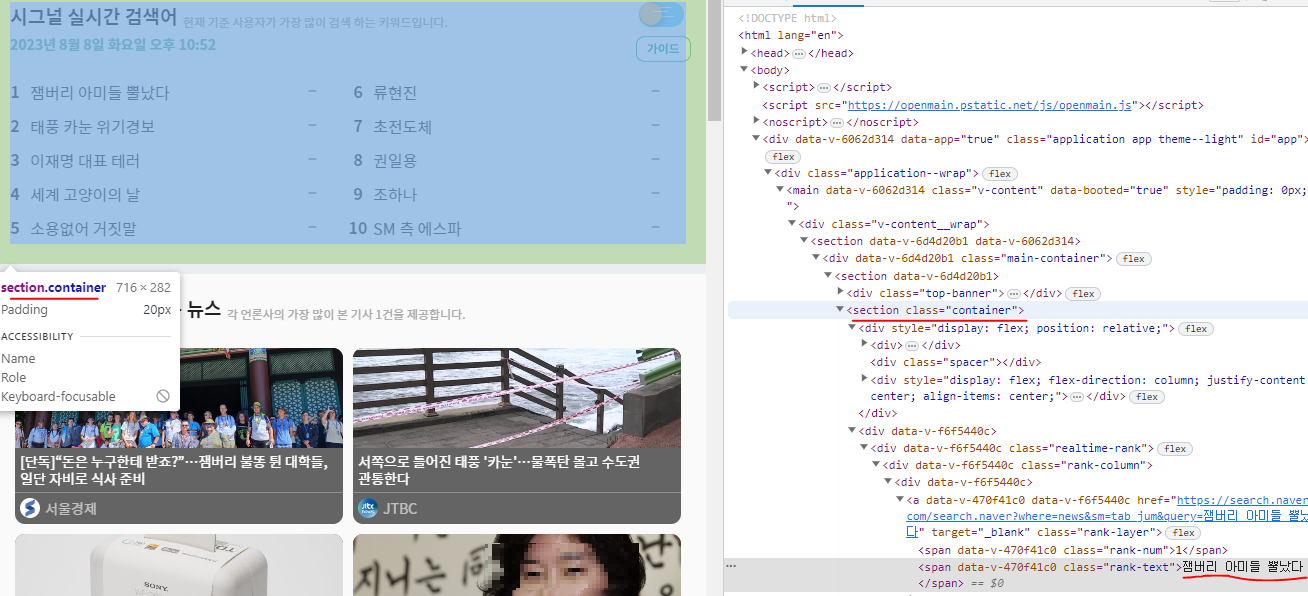Open headline 서쪽으로 틀어진 태풍 '카눈'

[x=499, y=470]
